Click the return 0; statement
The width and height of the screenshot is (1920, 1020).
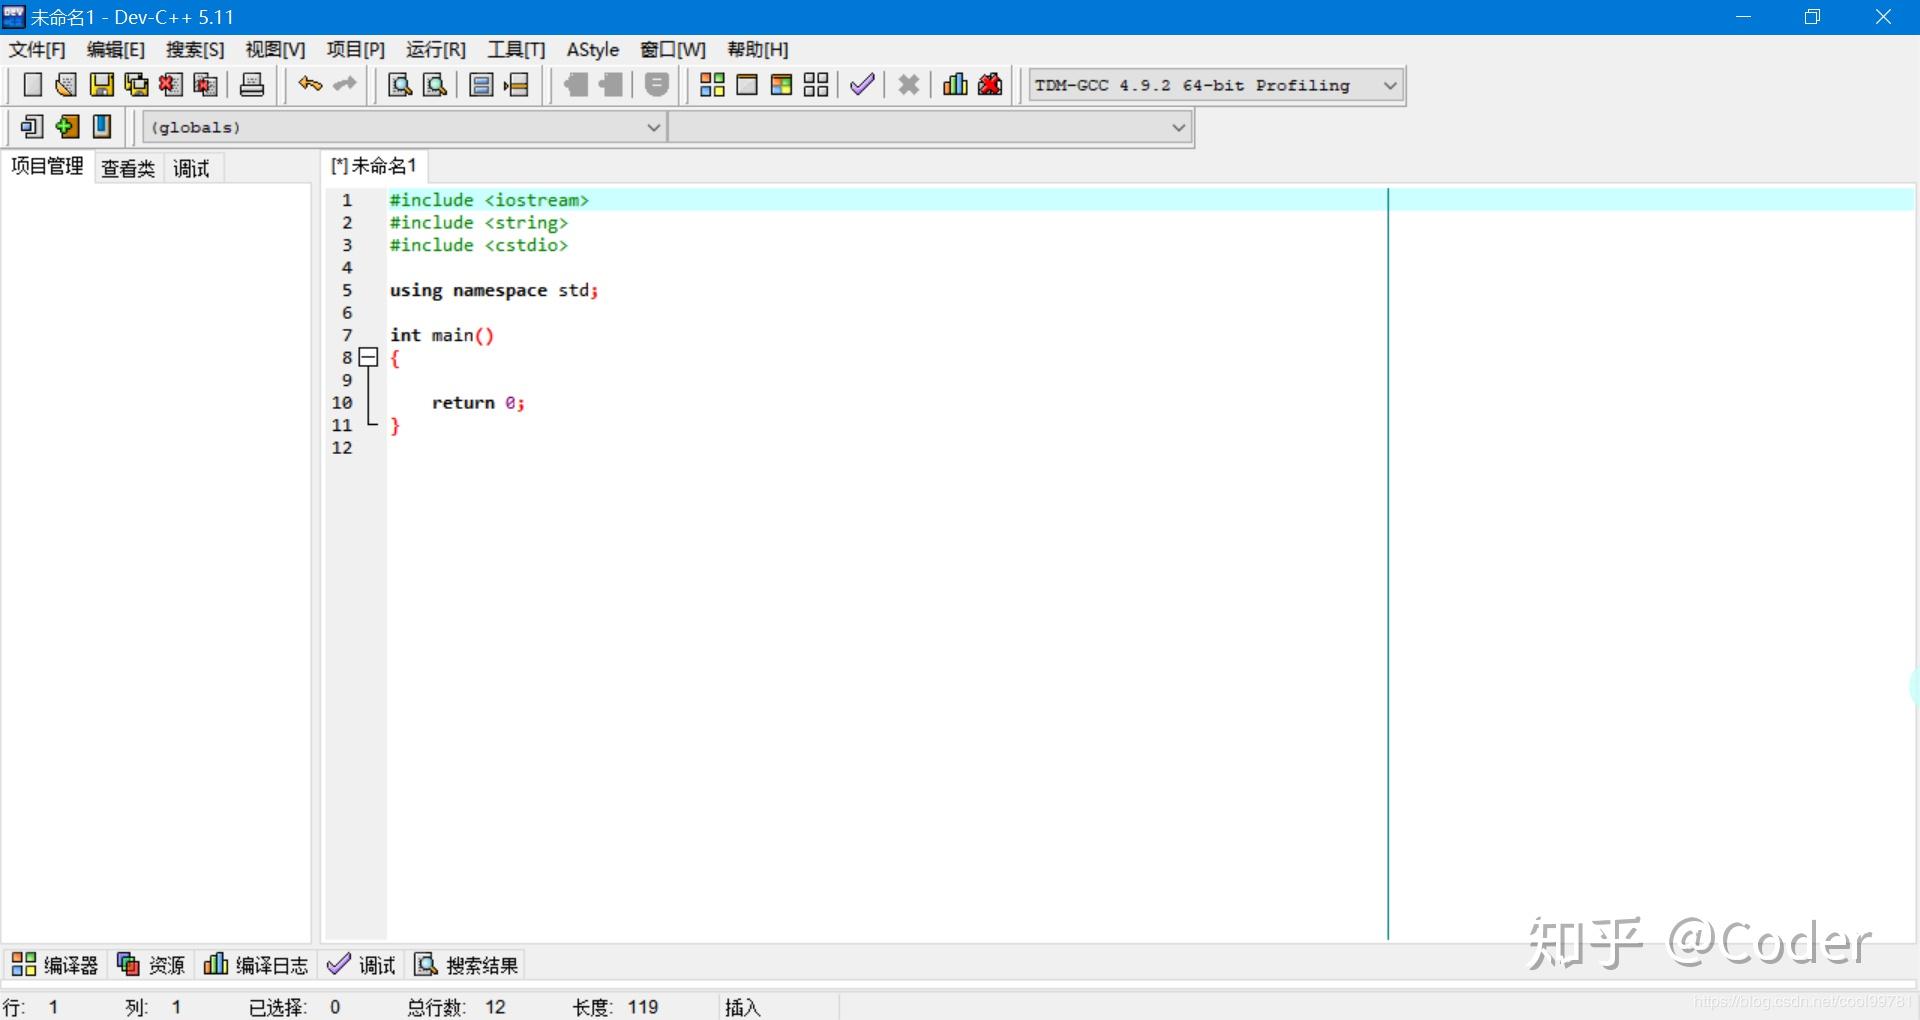tap(478, 403)
